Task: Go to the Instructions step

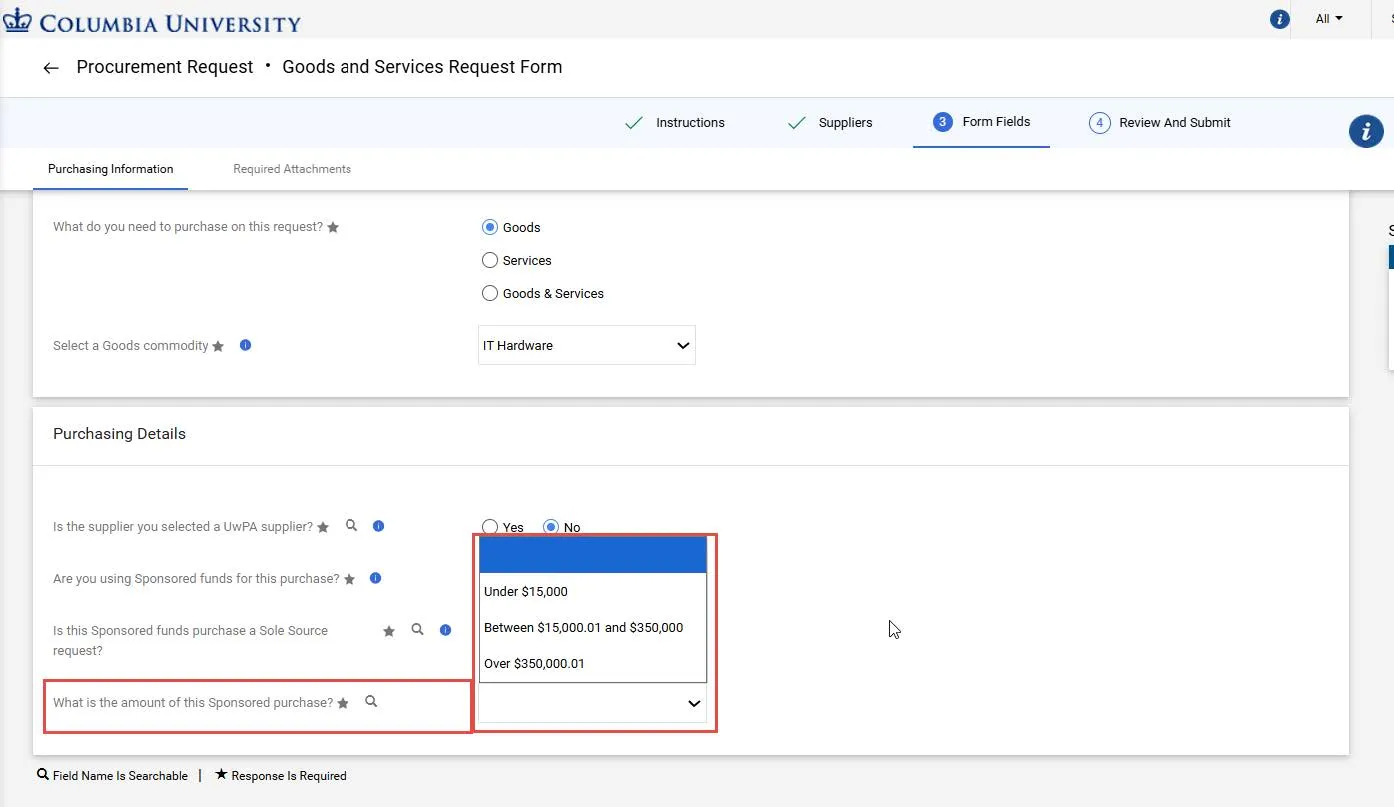Action: (x=690, y=123)
